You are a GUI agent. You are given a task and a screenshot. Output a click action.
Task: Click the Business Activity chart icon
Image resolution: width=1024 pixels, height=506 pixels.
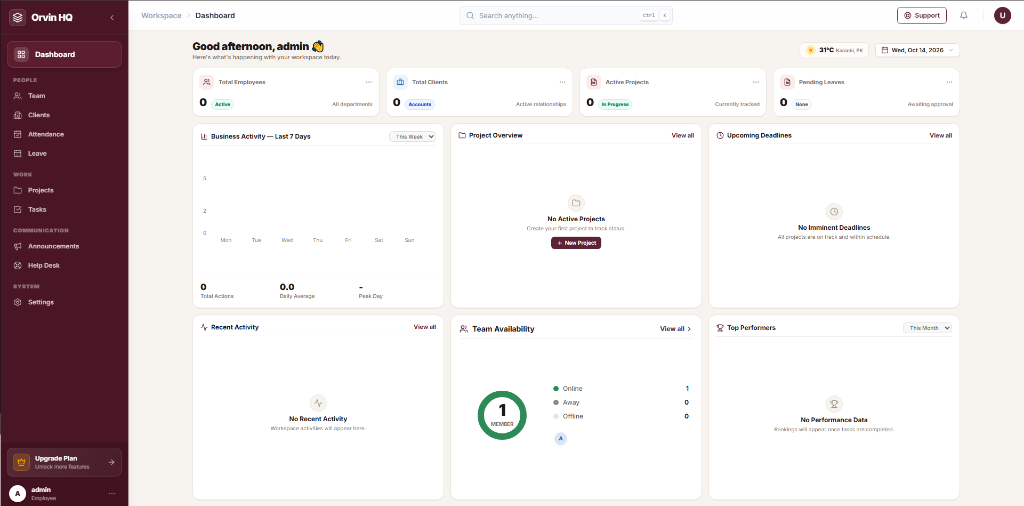point(204,136)
